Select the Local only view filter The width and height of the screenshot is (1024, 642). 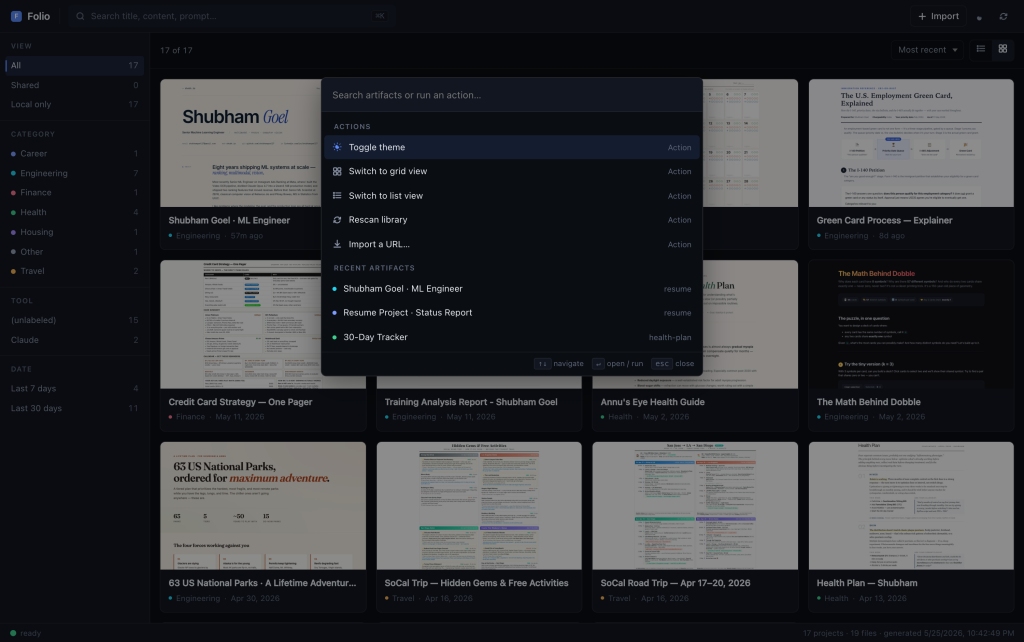[x=74, y=104]
